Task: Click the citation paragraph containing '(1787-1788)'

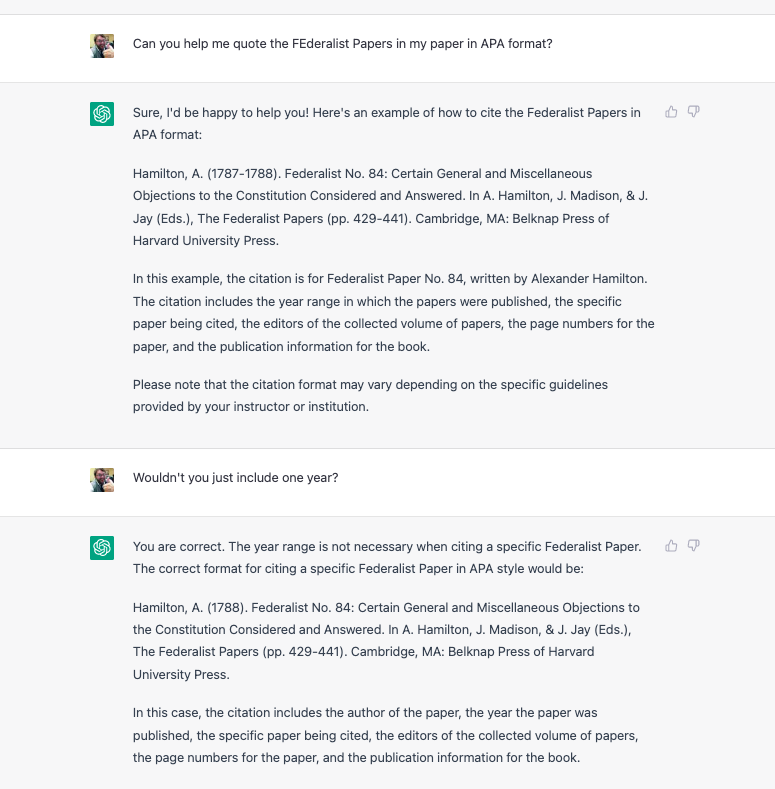Action: tap(391, 207)
